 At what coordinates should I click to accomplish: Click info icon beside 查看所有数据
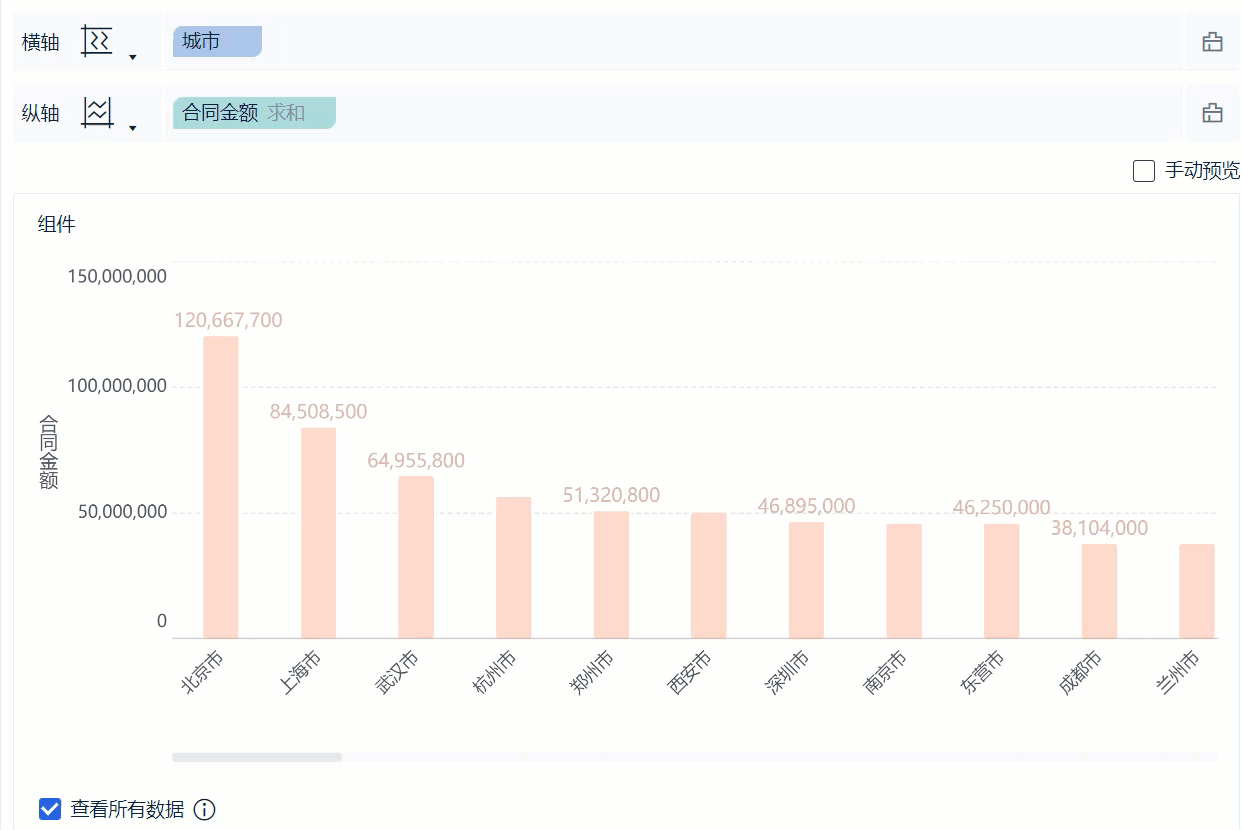[204, 809]
